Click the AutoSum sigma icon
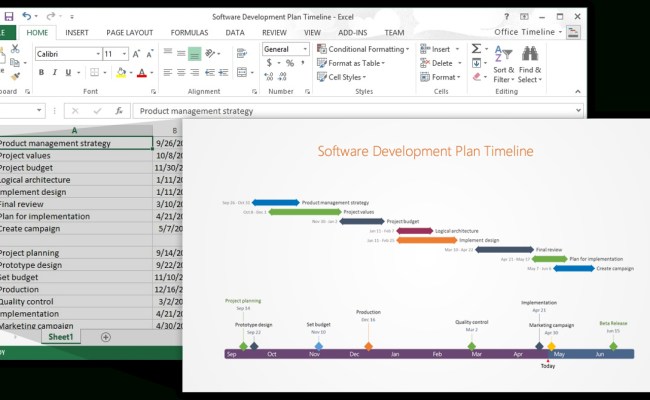Image resolution: width=650 pixels, height=400 pixels. [x=476, y=49]
